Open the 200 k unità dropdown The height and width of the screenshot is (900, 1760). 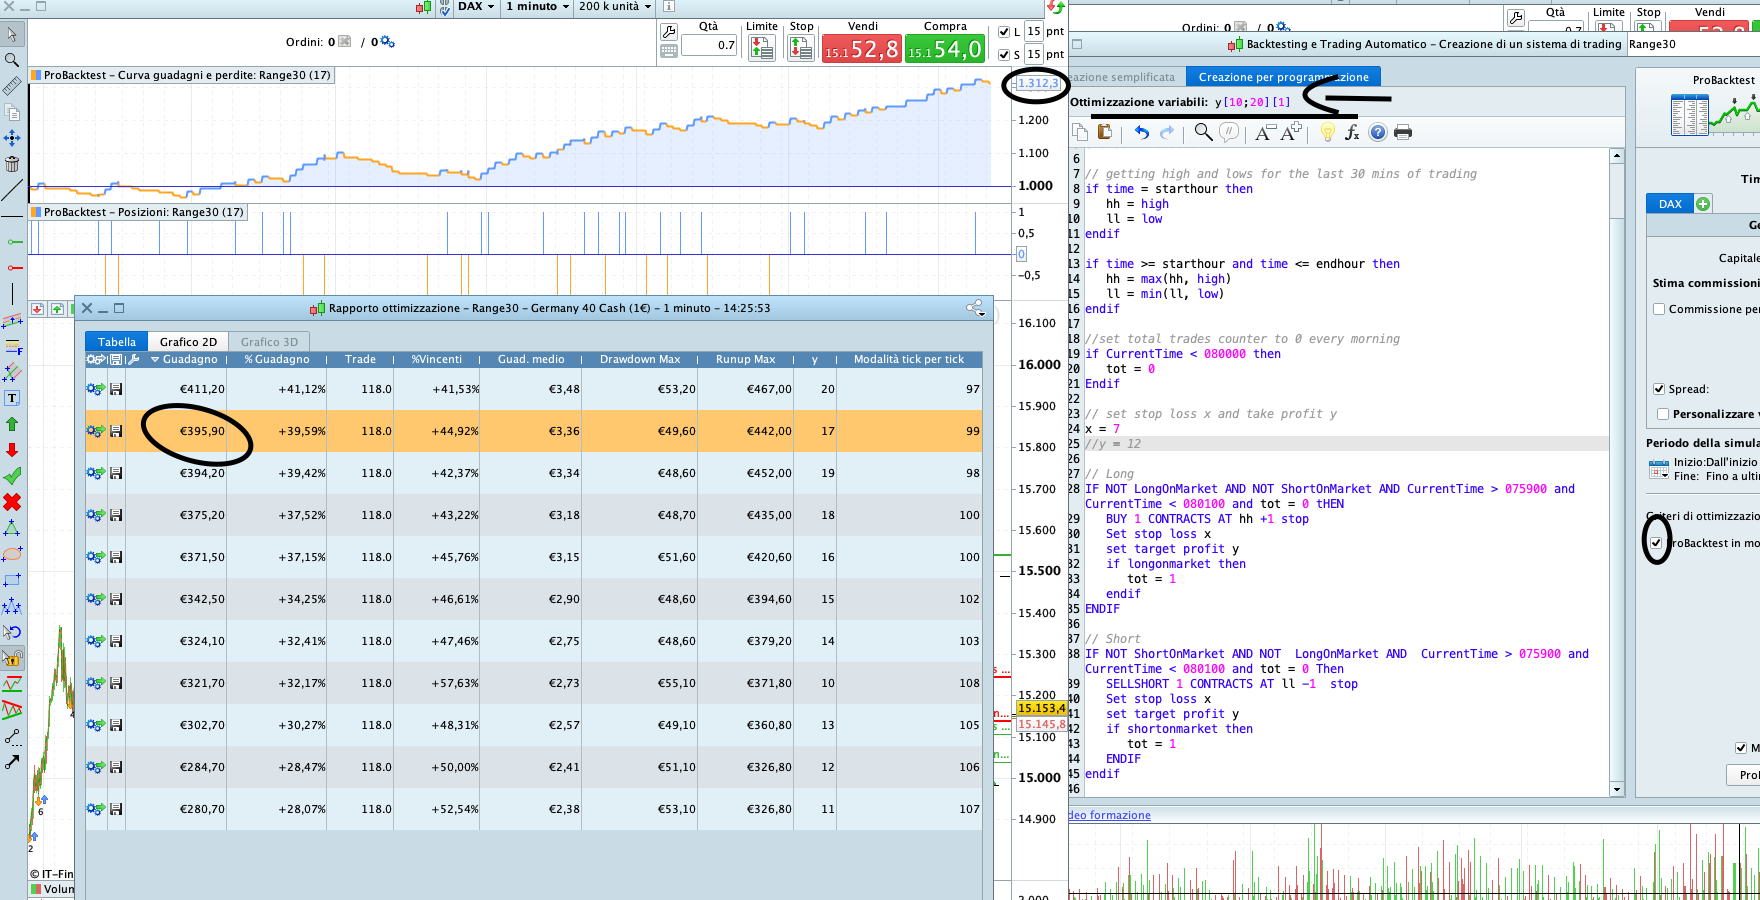coord(614,7)
